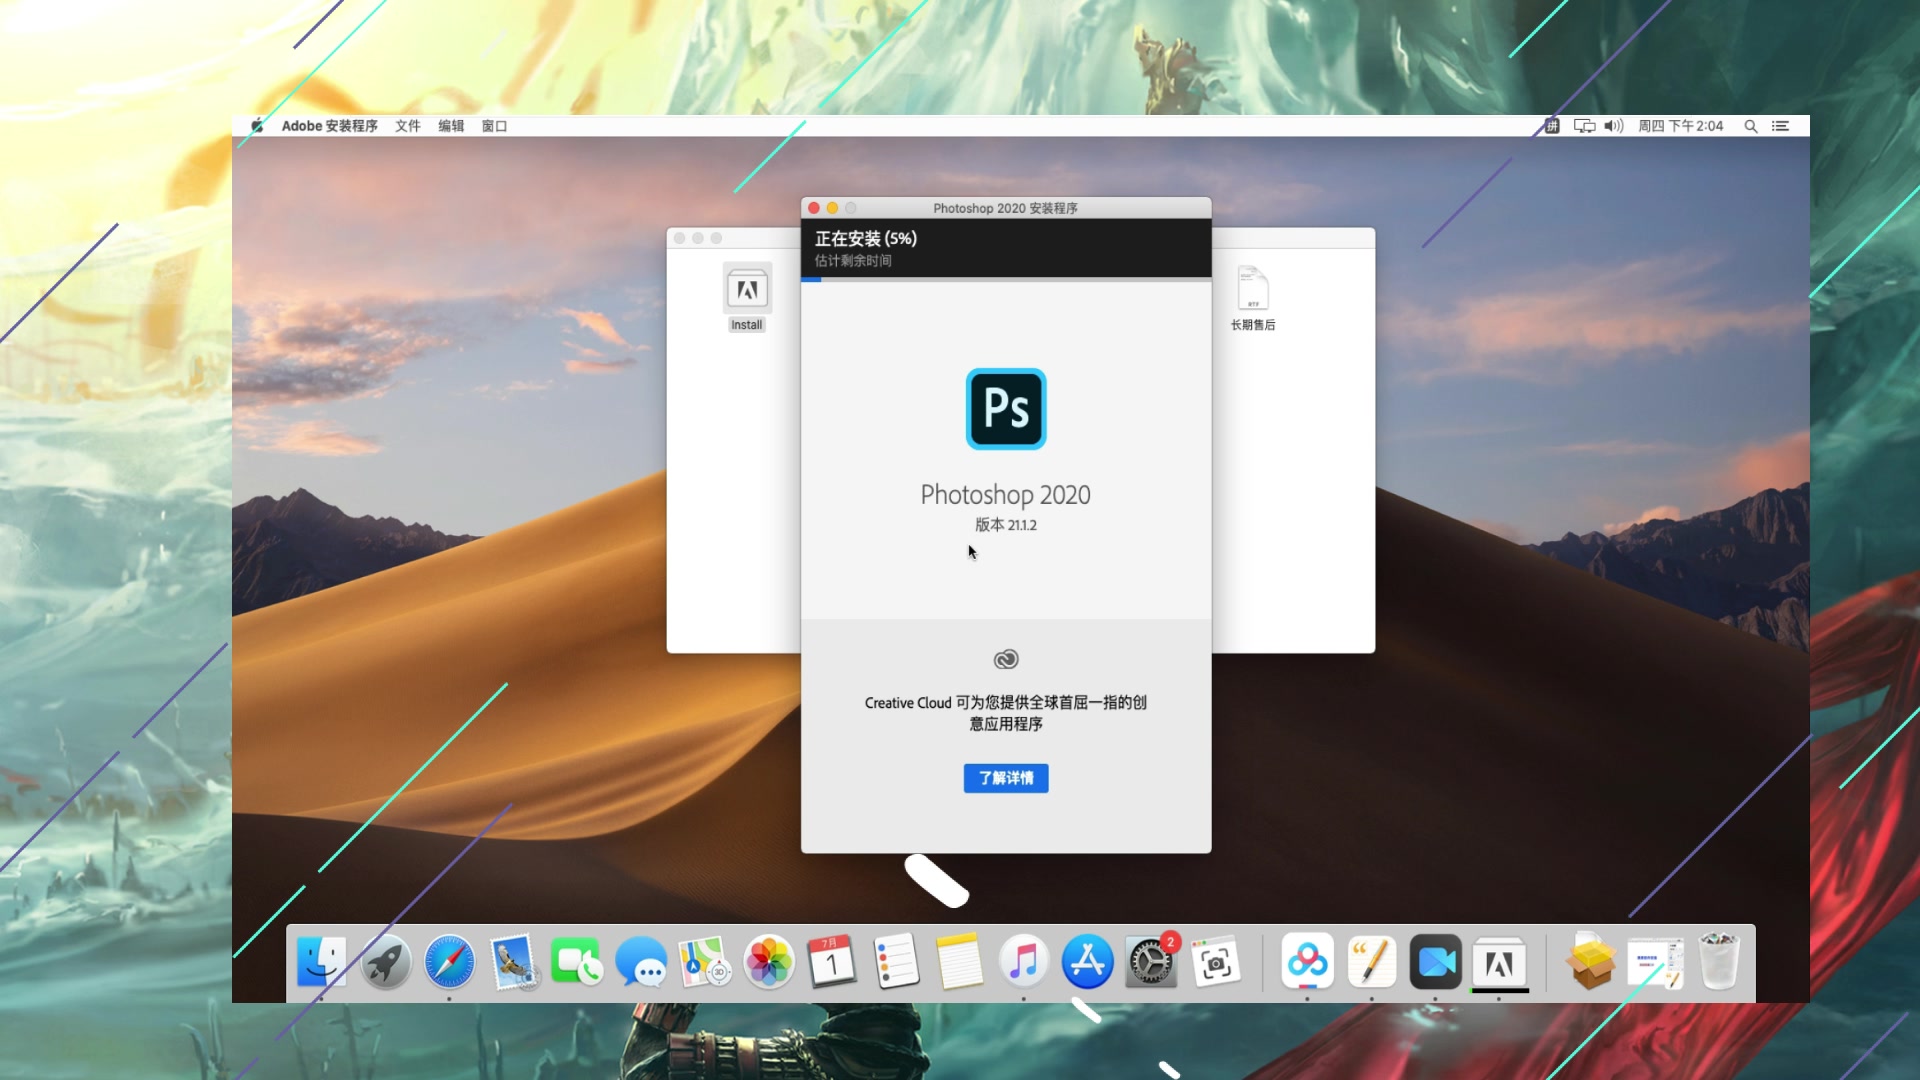
Task: Open the 文件 menu
Action: click(x=407, y=126)
